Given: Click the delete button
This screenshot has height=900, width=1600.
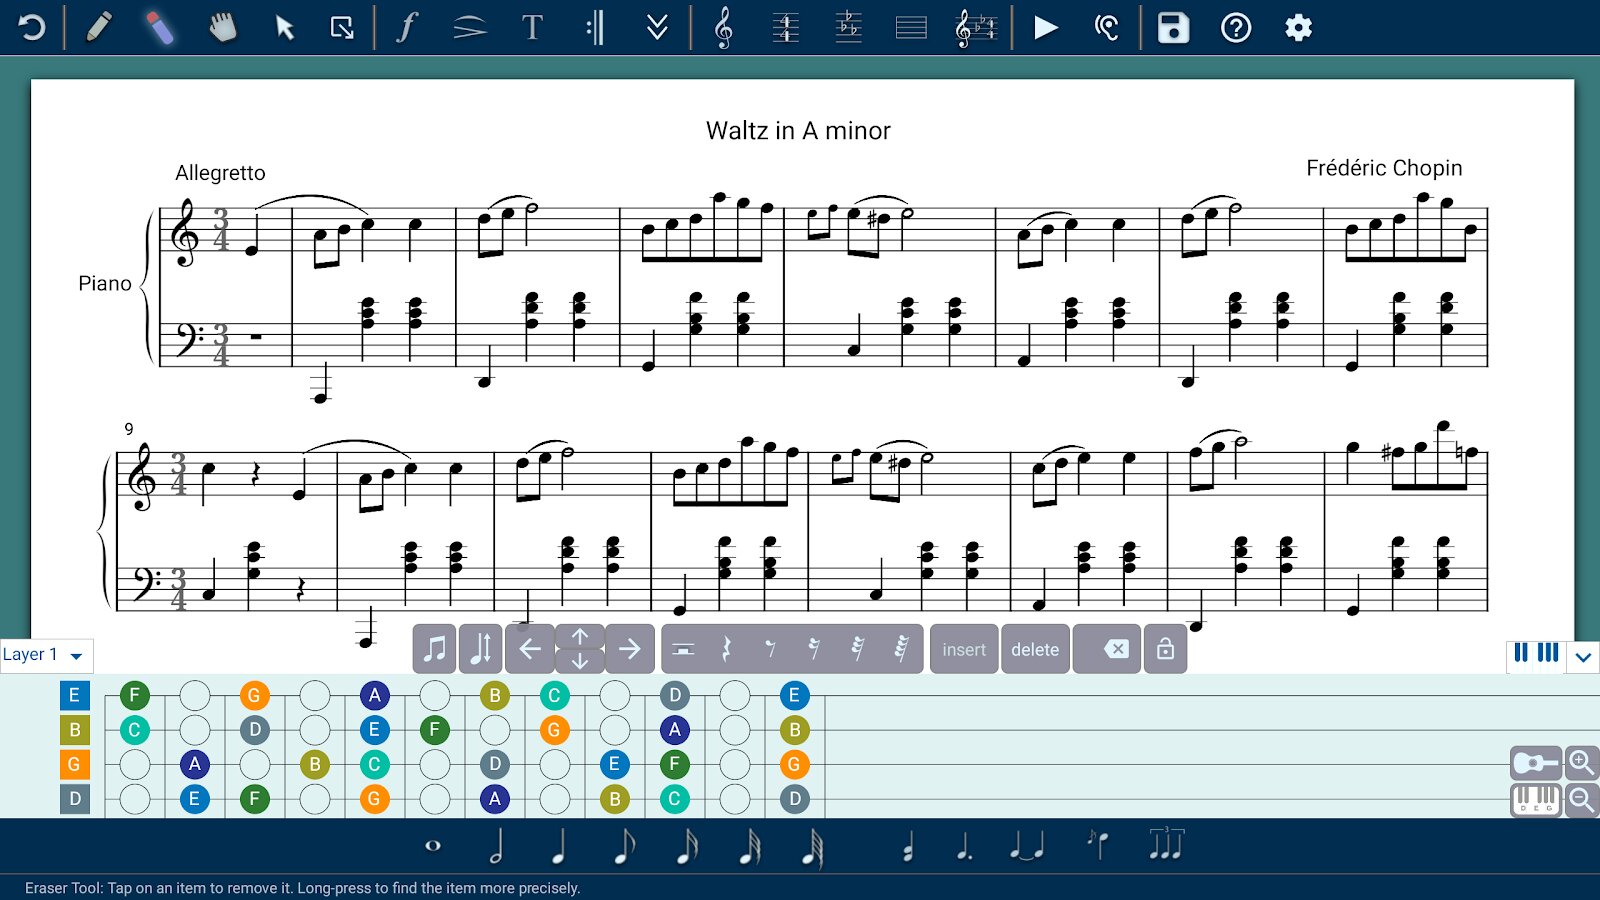Looking at the screenshot, I should [x=1035, y=649].
